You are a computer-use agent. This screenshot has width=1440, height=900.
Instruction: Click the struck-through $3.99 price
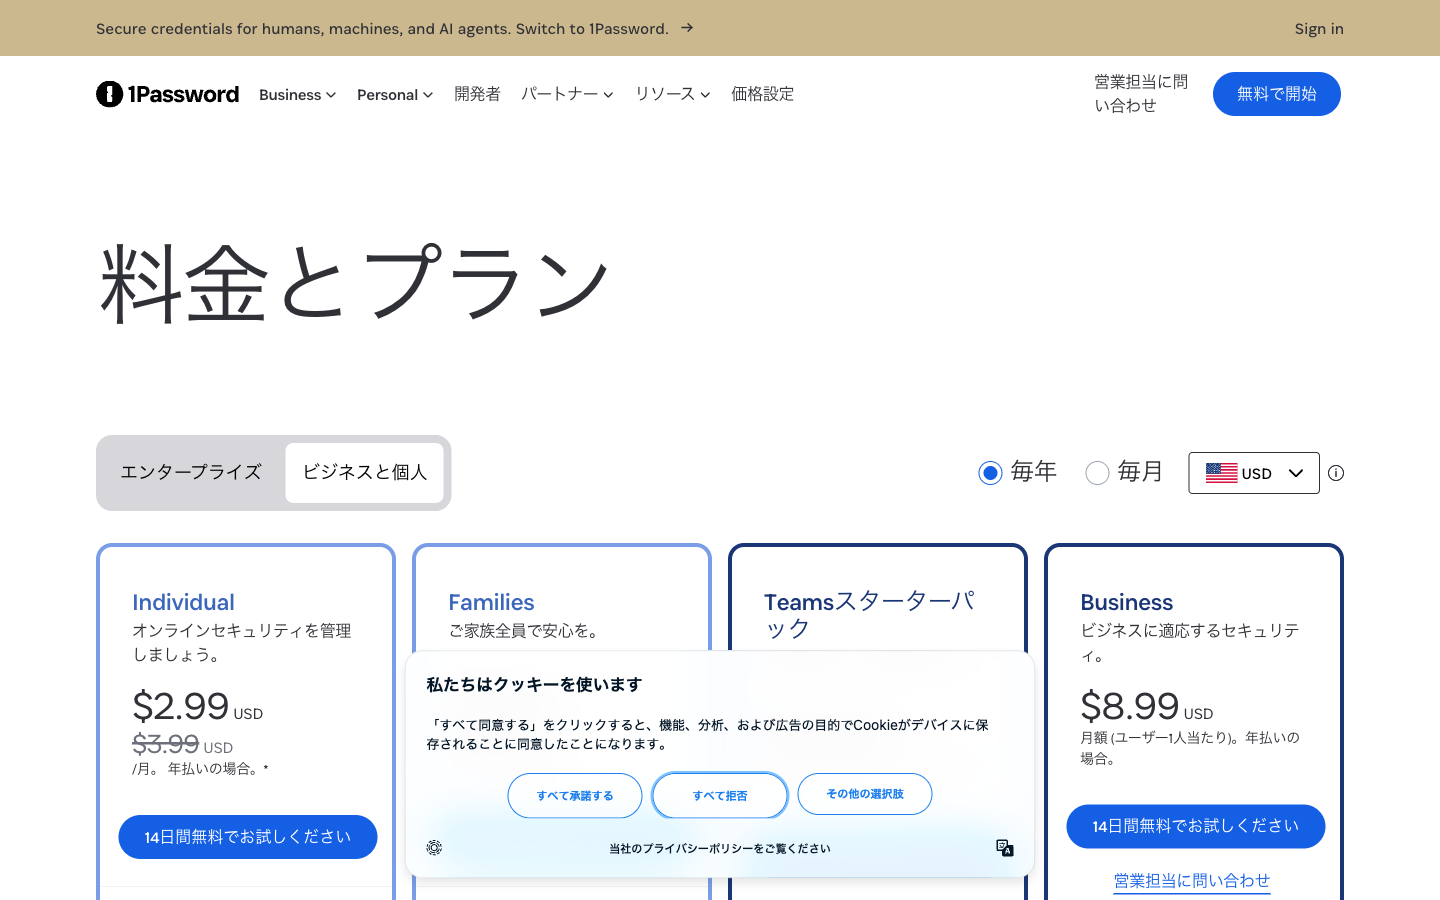click(x=166, y=744)
